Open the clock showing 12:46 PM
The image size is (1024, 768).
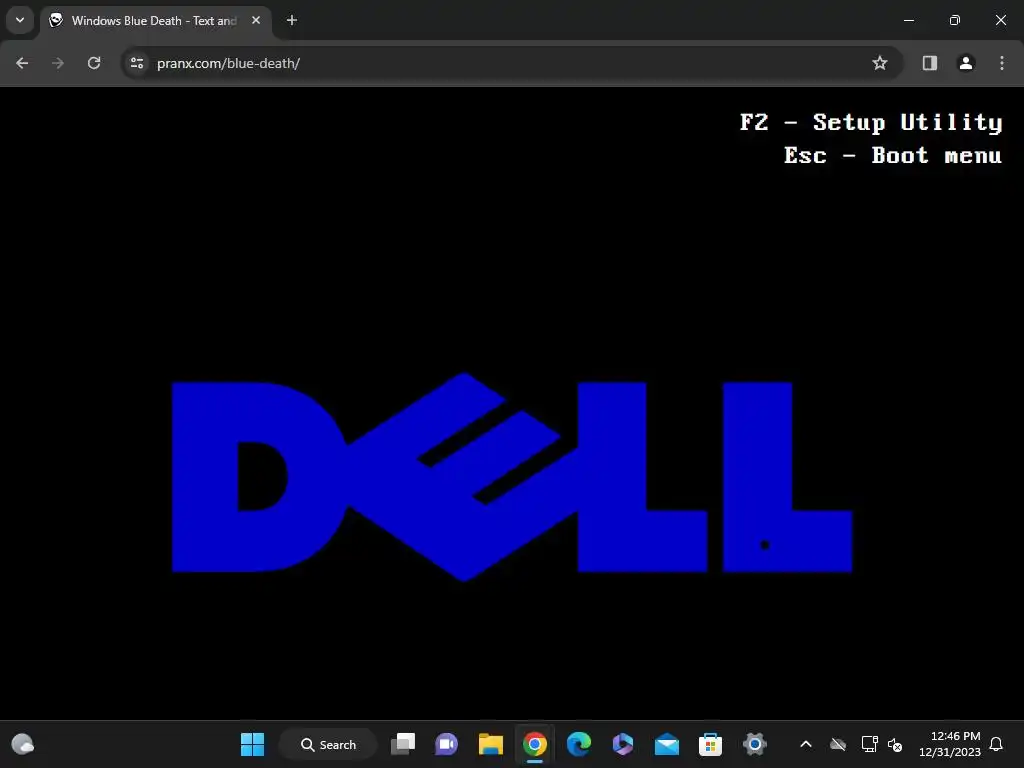(950, 744)
